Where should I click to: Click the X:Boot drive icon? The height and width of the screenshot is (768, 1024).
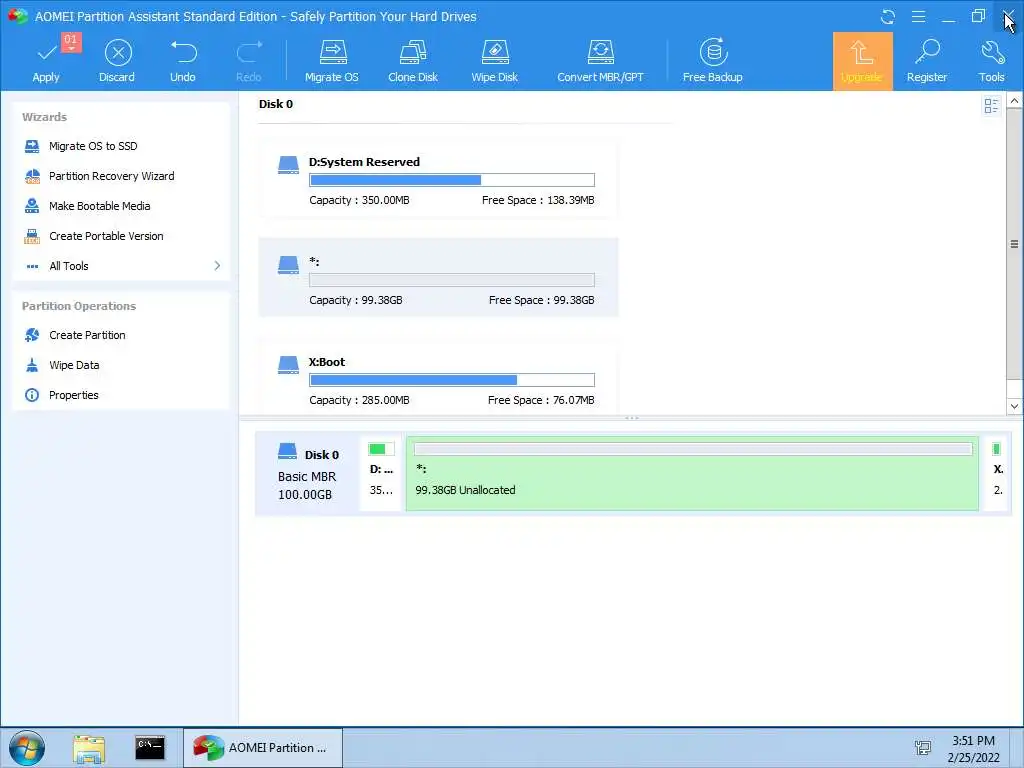coord(288,364)
